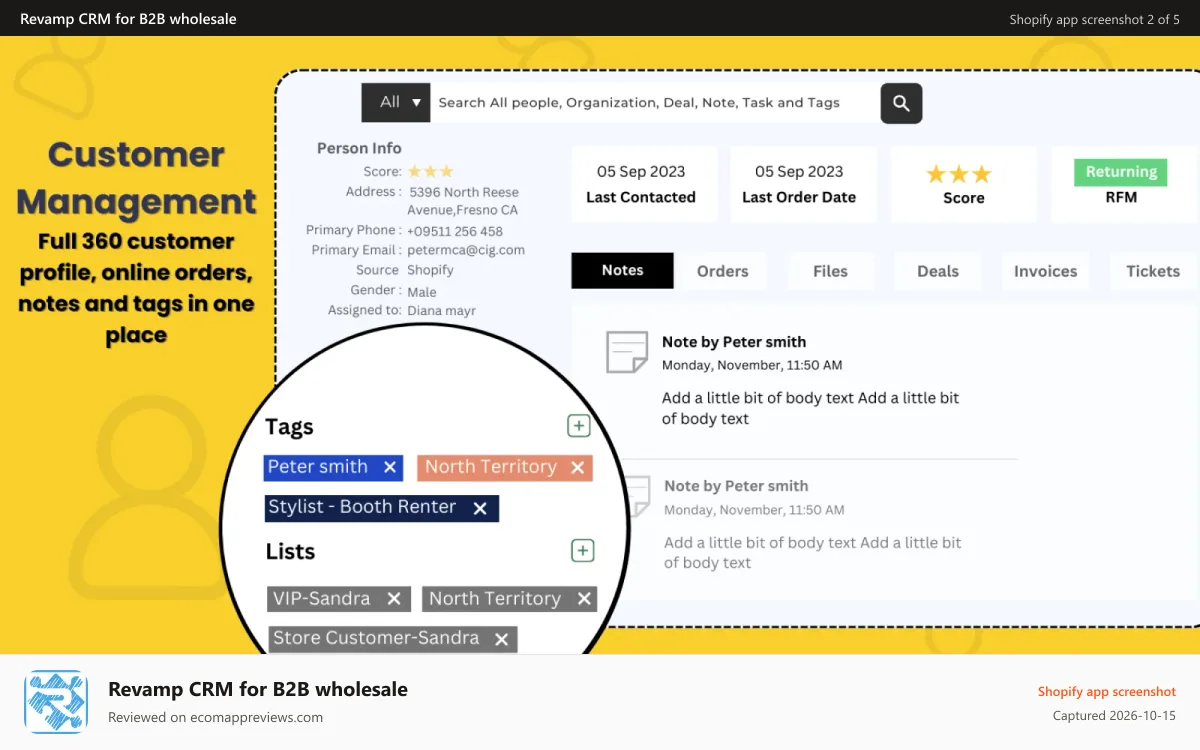Click the Store Customer-Sandra list label
Image resolution: width=1200 pixels, height=750 pixels.
376,638
